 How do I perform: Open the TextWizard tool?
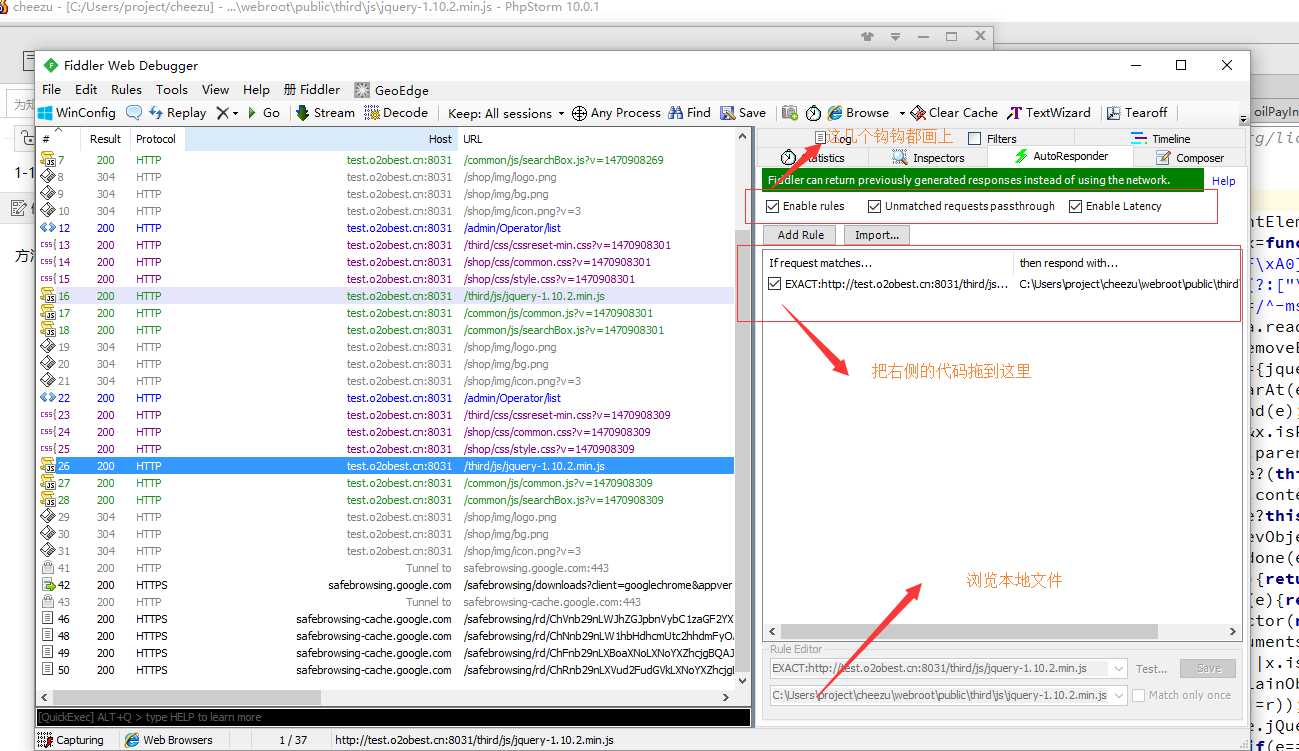pos(1049,113)
